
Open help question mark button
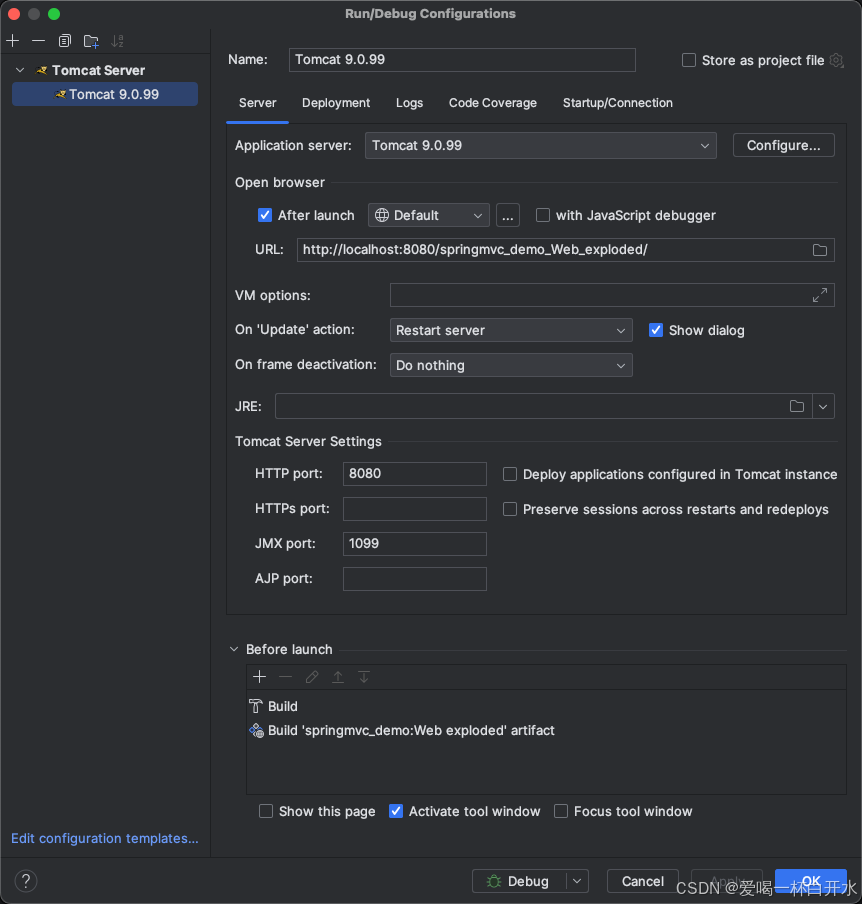(x=26, y=881)
